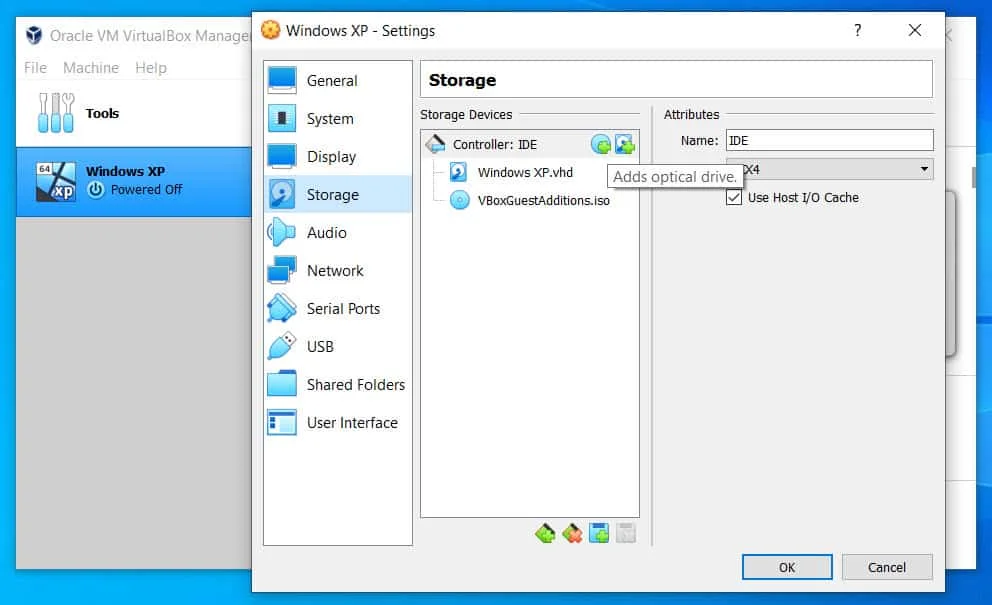Select the Storage settings category
992x605 pixels.
337,194
